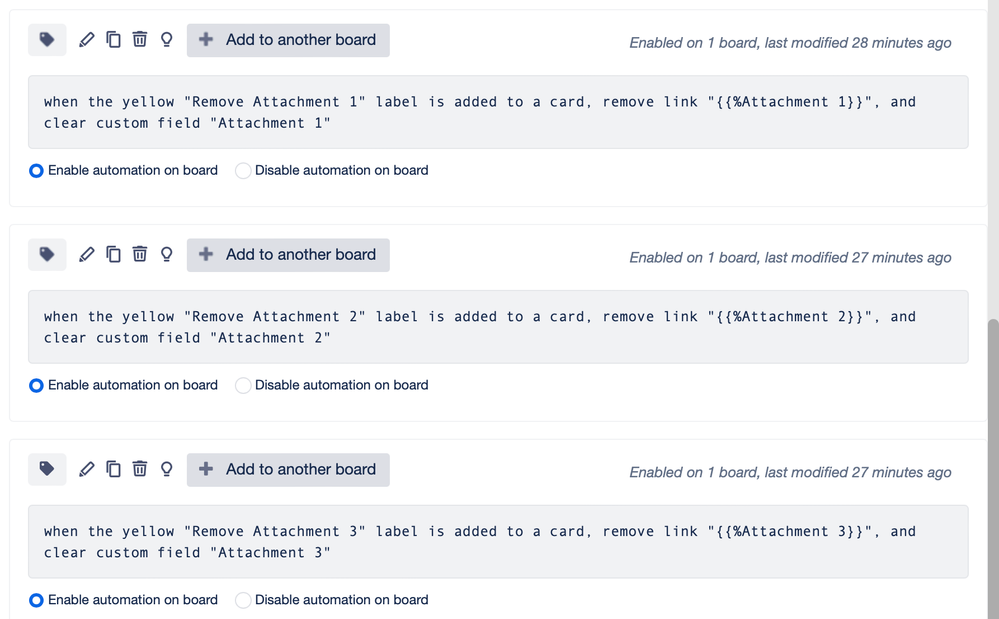This screenshot has width=999, height=619.
Task: Delete the Remove Attachment 2 rule via trash icon
Action: (140, 255)
